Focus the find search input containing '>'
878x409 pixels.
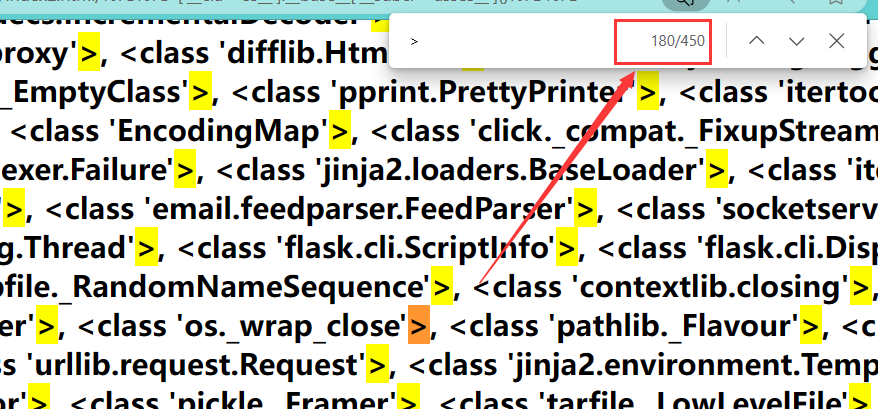pos(510,41)
